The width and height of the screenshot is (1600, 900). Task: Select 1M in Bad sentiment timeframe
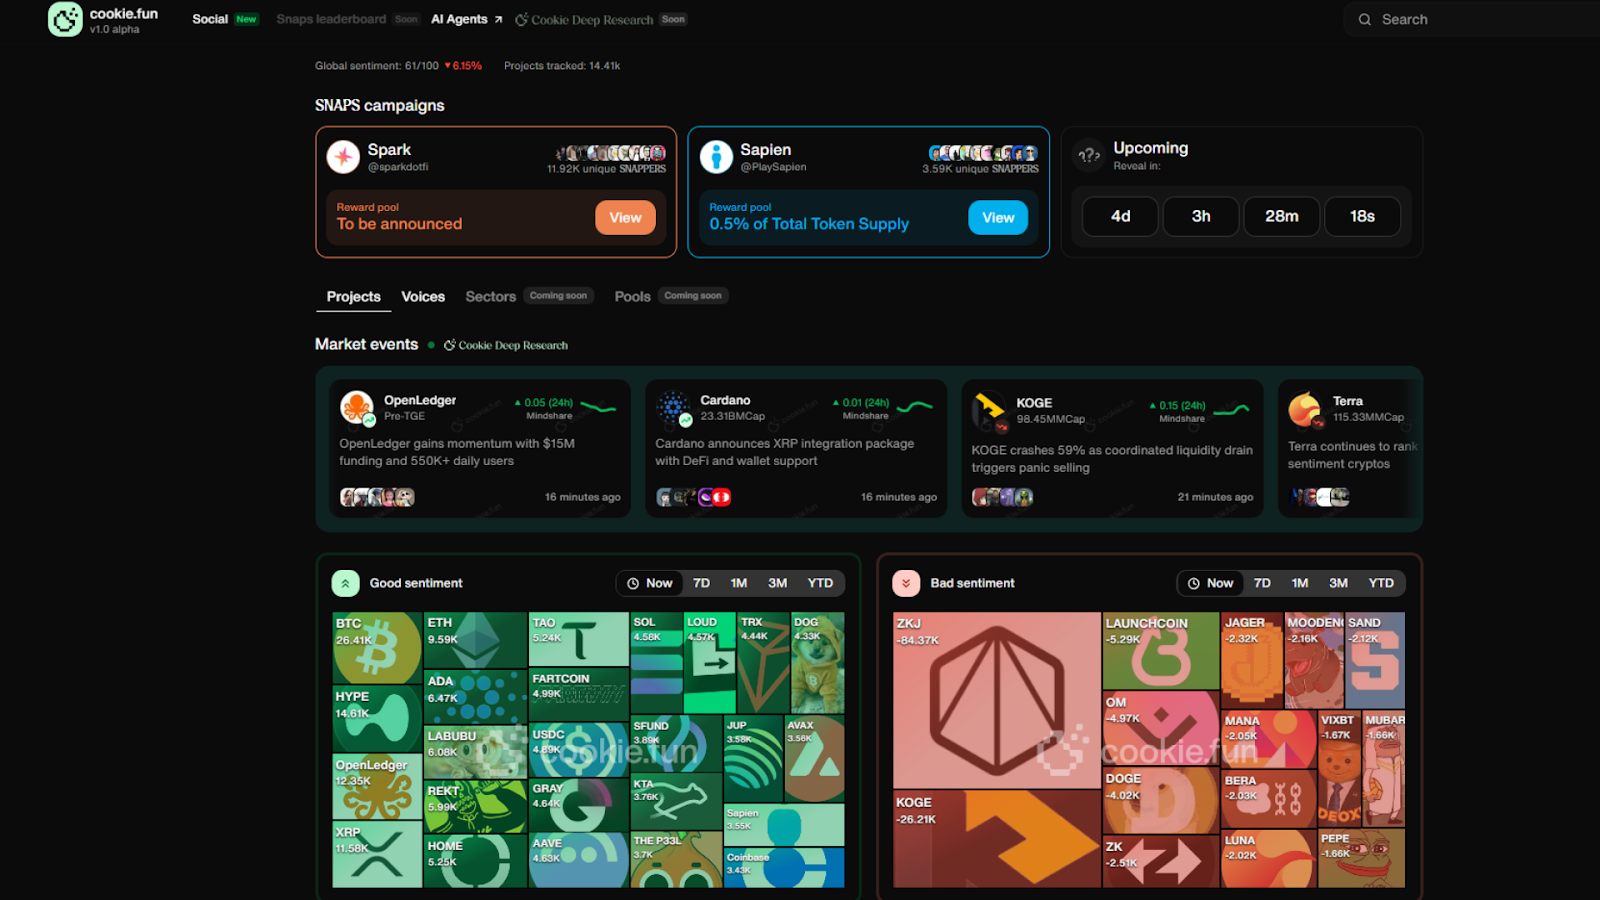coord(1300,583)
